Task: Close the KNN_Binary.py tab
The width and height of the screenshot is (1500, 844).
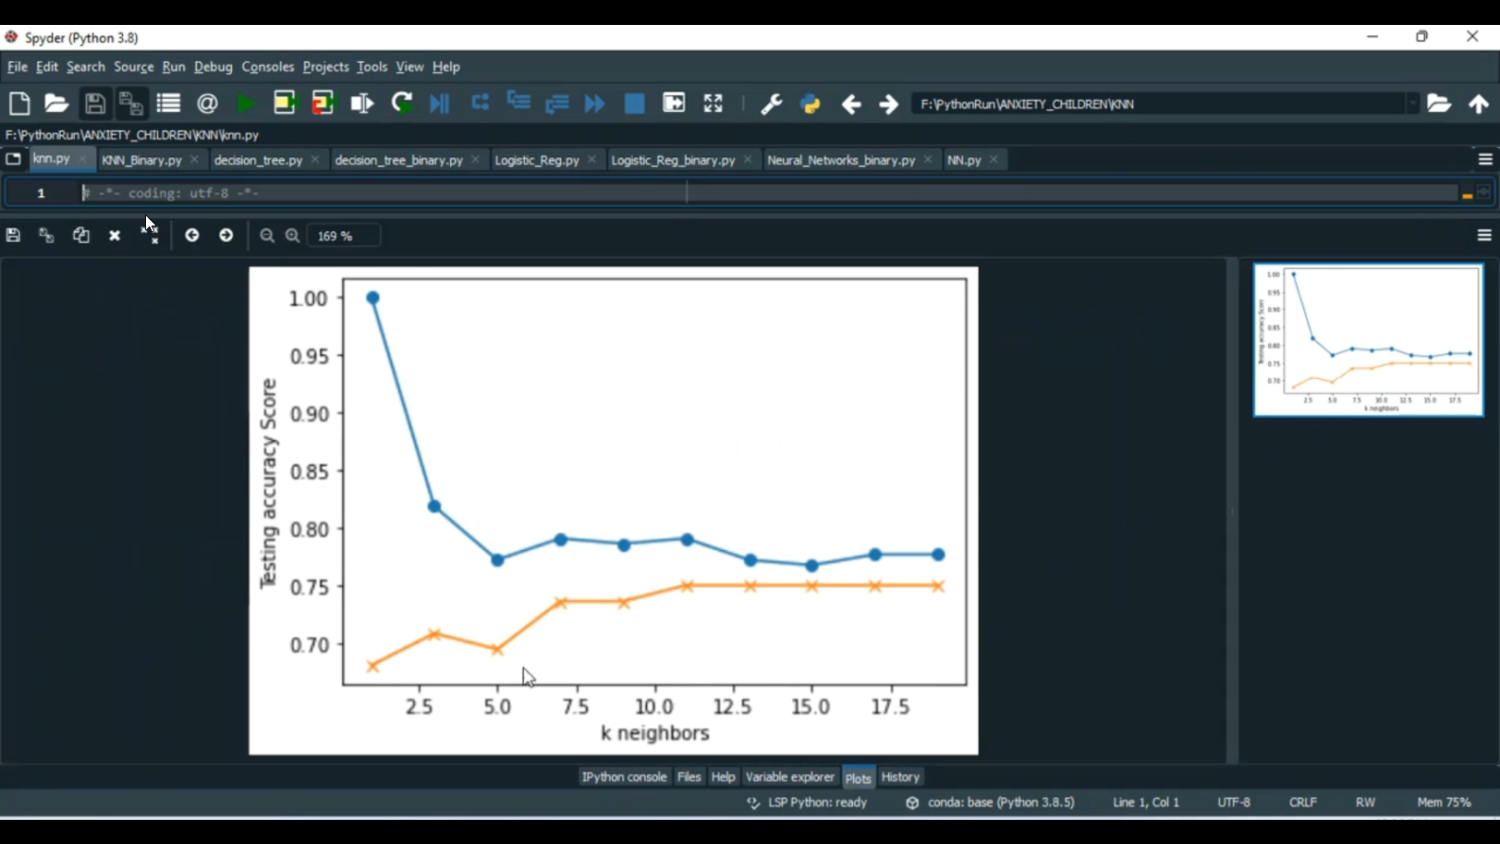Action: click(x=195, y=160)
